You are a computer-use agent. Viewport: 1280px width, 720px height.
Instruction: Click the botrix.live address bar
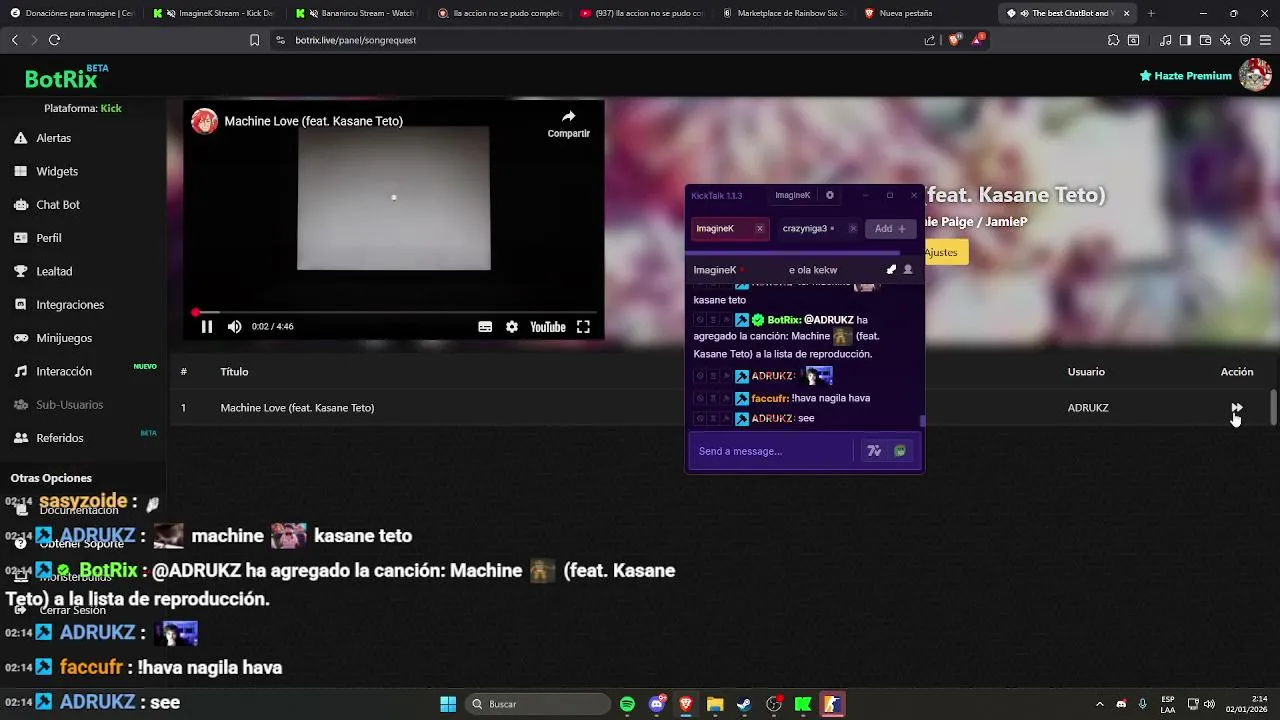(600, 40)
